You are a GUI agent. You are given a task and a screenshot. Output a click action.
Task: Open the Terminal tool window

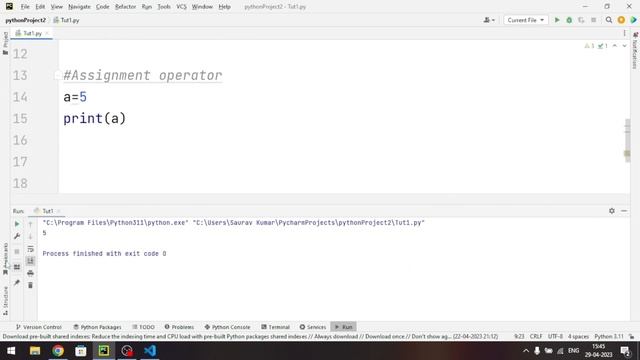(276, 327)
